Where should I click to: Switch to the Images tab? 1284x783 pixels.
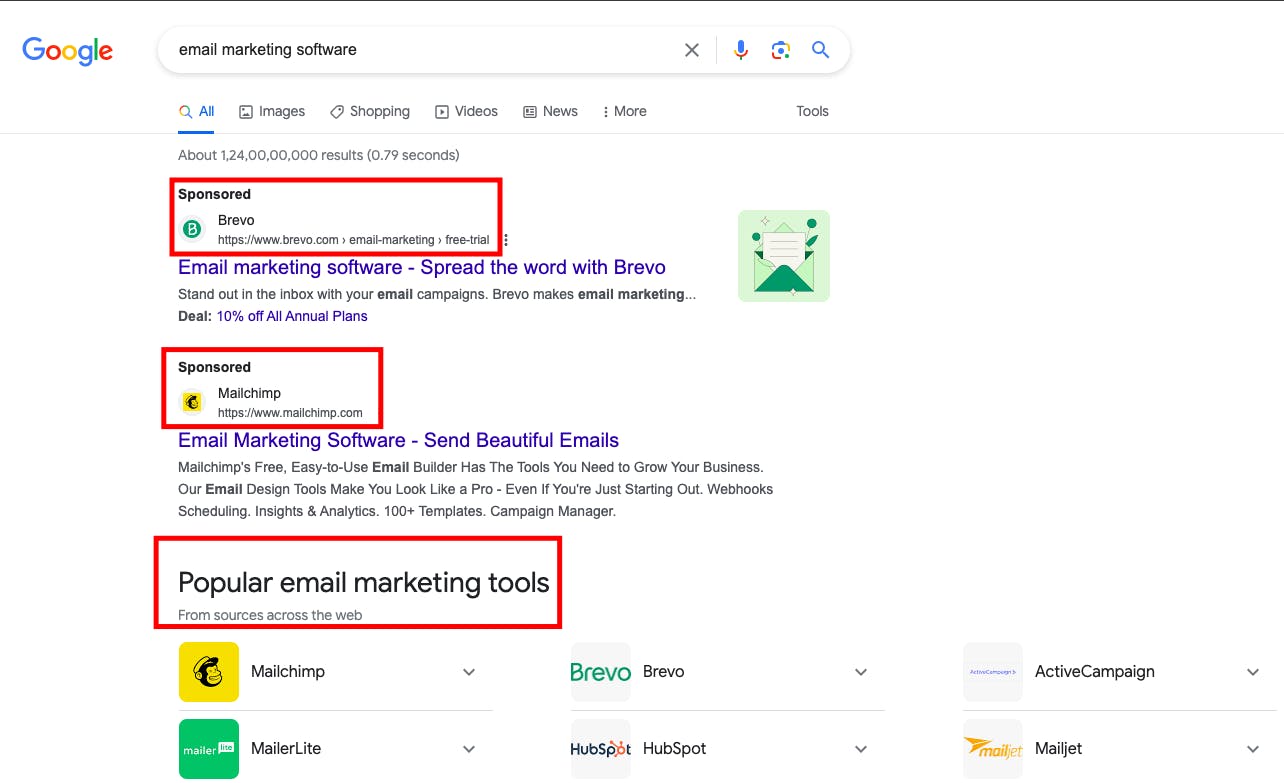click(272, 111)
